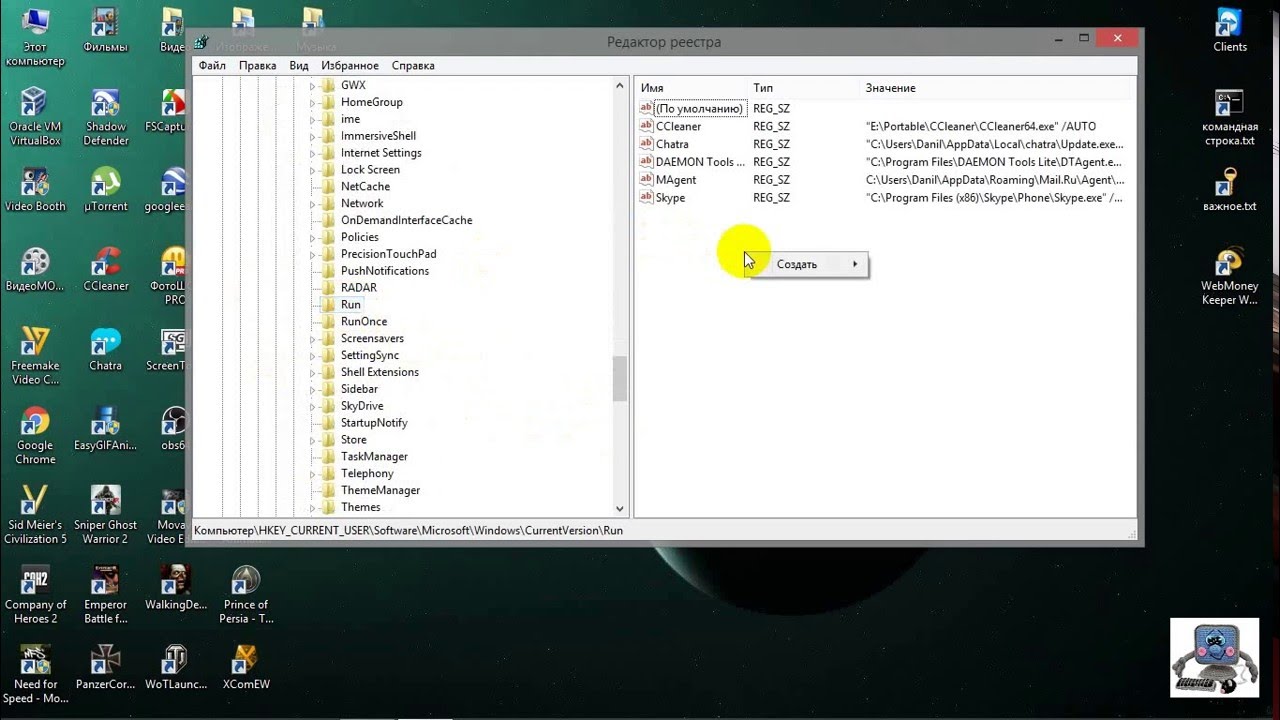
Task: Expand the GWX key
Action: 312,85
